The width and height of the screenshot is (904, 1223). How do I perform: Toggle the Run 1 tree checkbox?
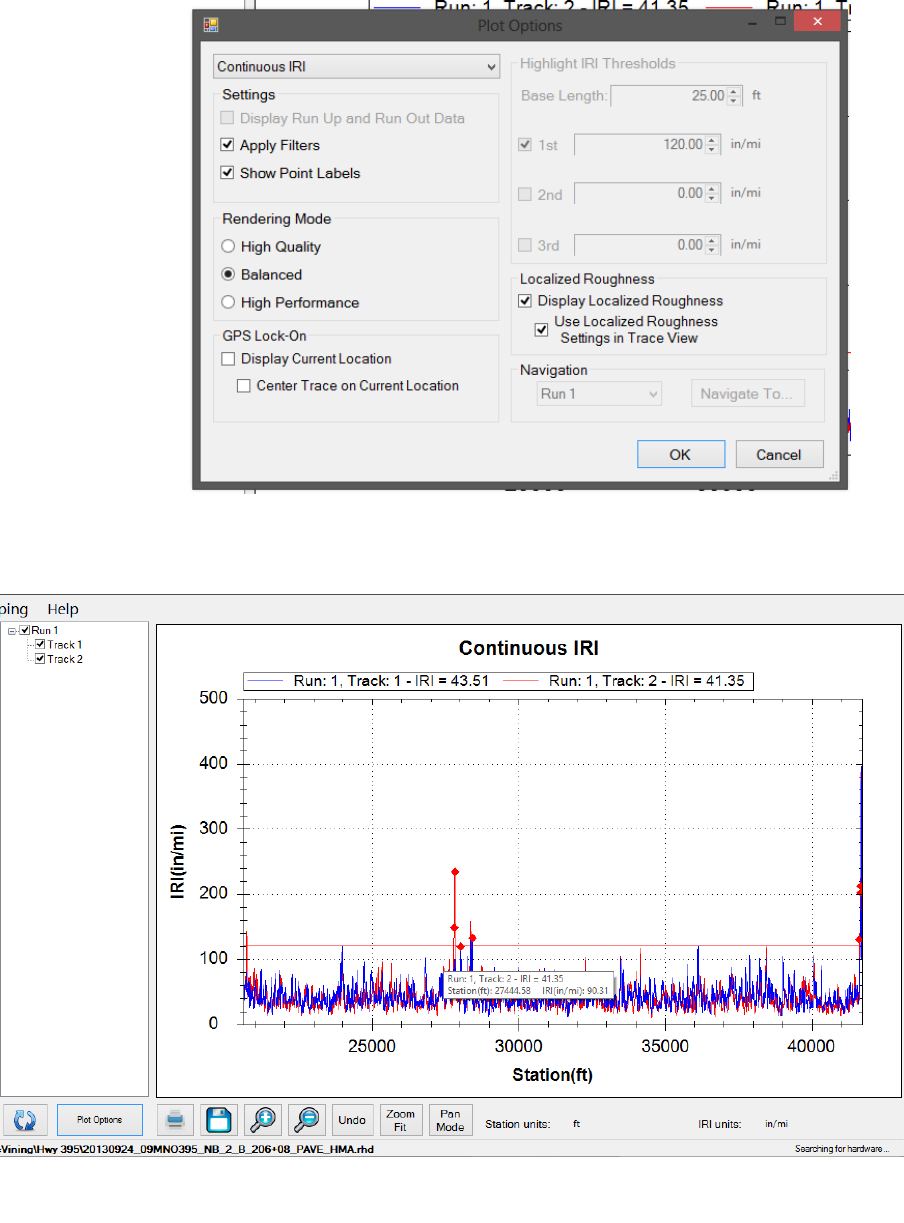(26, 631)
